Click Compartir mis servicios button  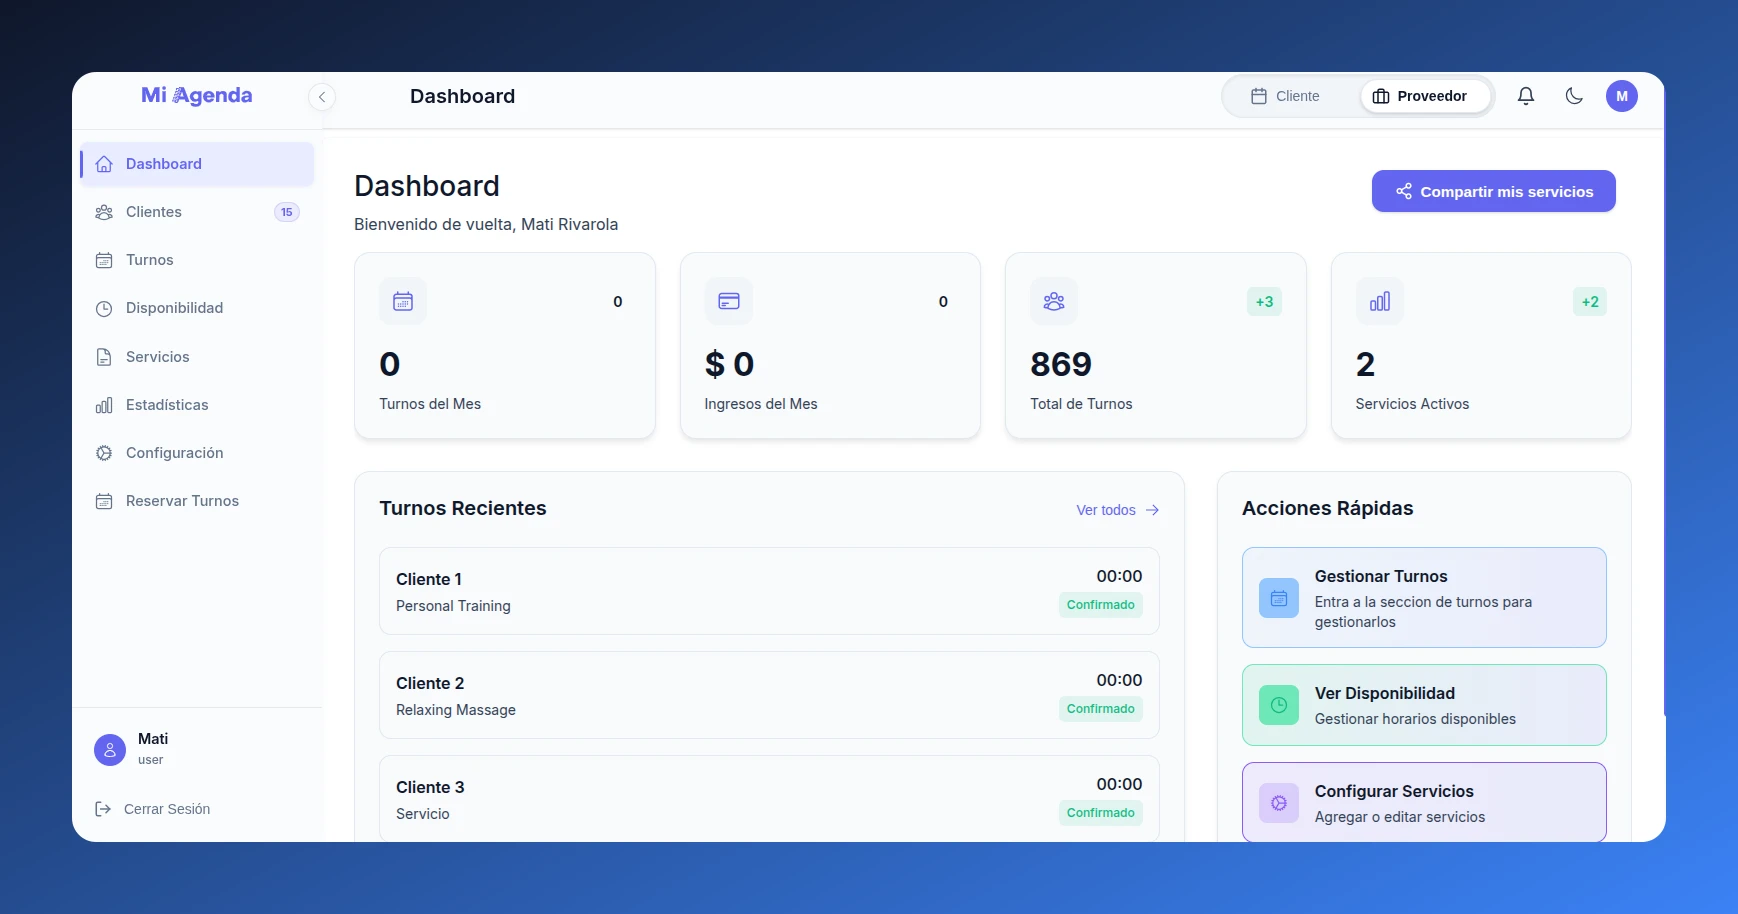coord(1494,191)
